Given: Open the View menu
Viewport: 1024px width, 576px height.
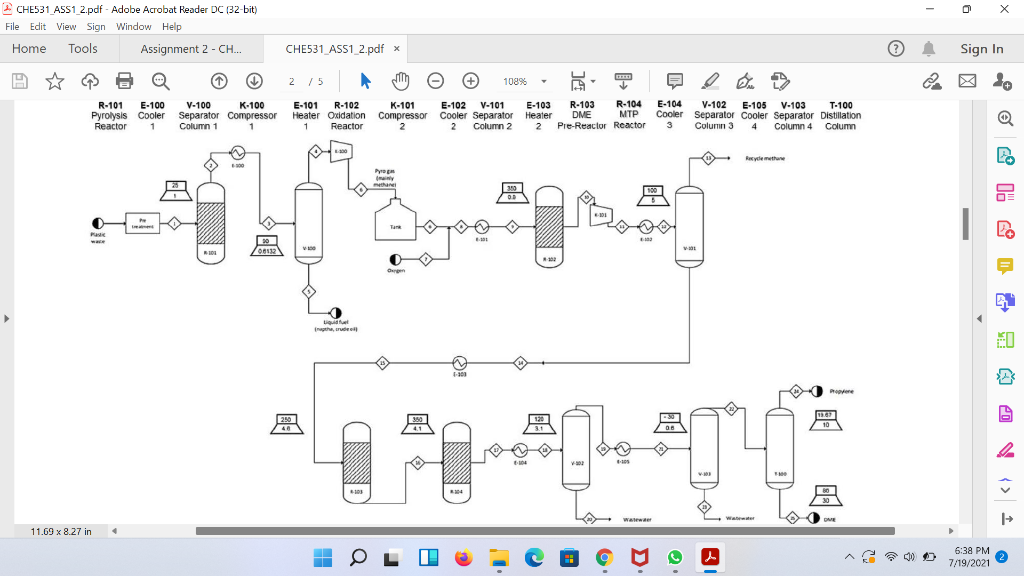Looking at the screenshot, I should point(66,26).
